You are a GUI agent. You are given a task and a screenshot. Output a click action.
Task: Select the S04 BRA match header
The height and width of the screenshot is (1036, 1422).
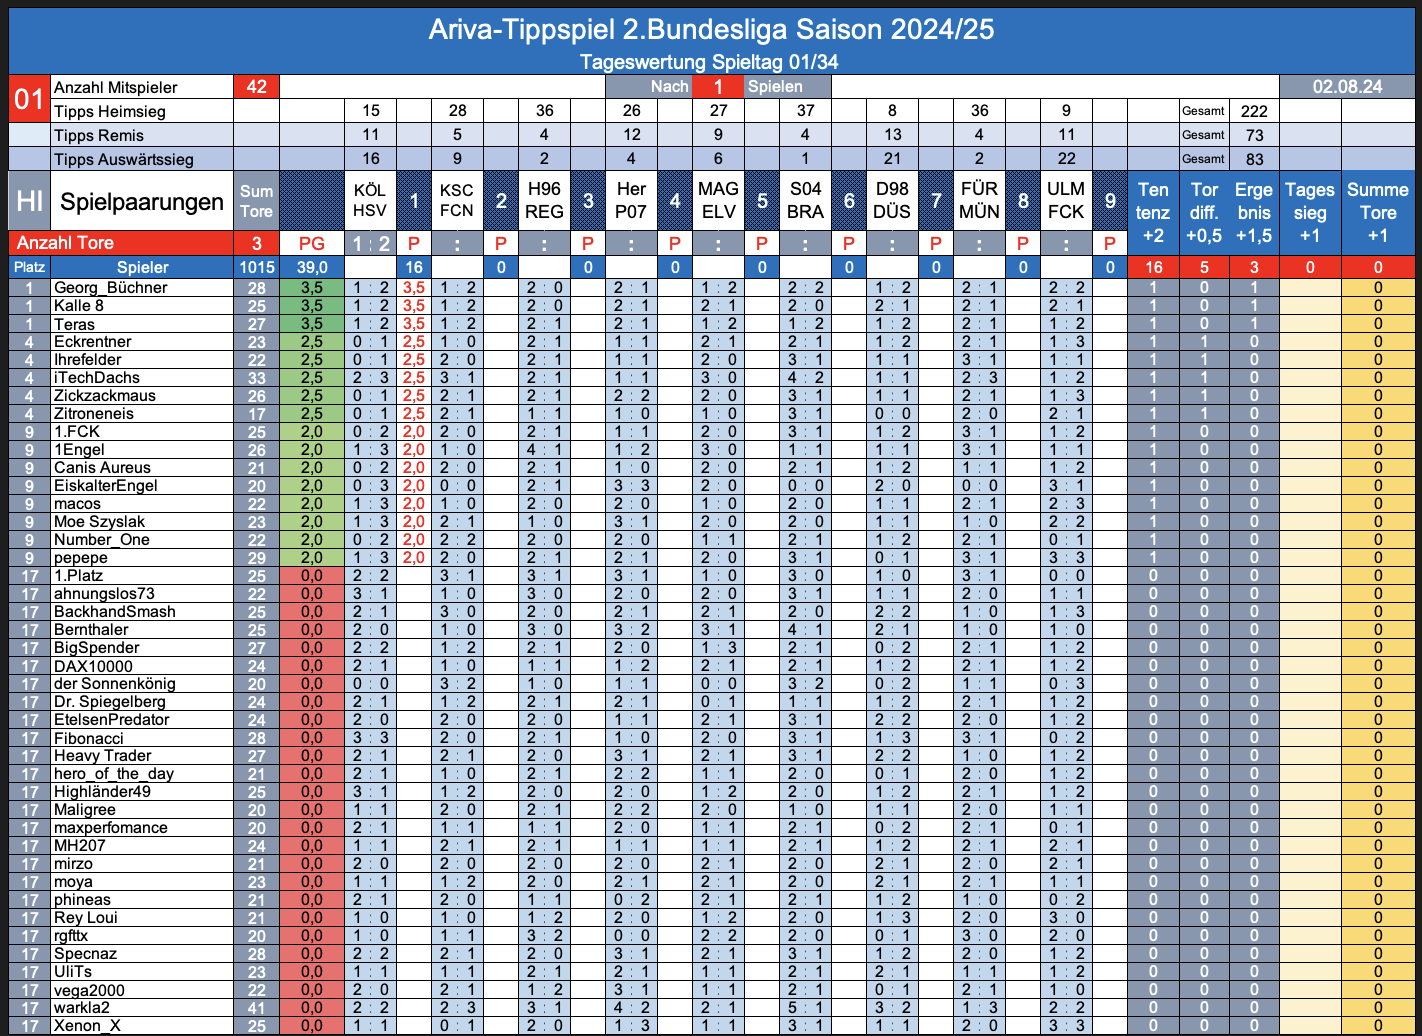coord(805,201)
